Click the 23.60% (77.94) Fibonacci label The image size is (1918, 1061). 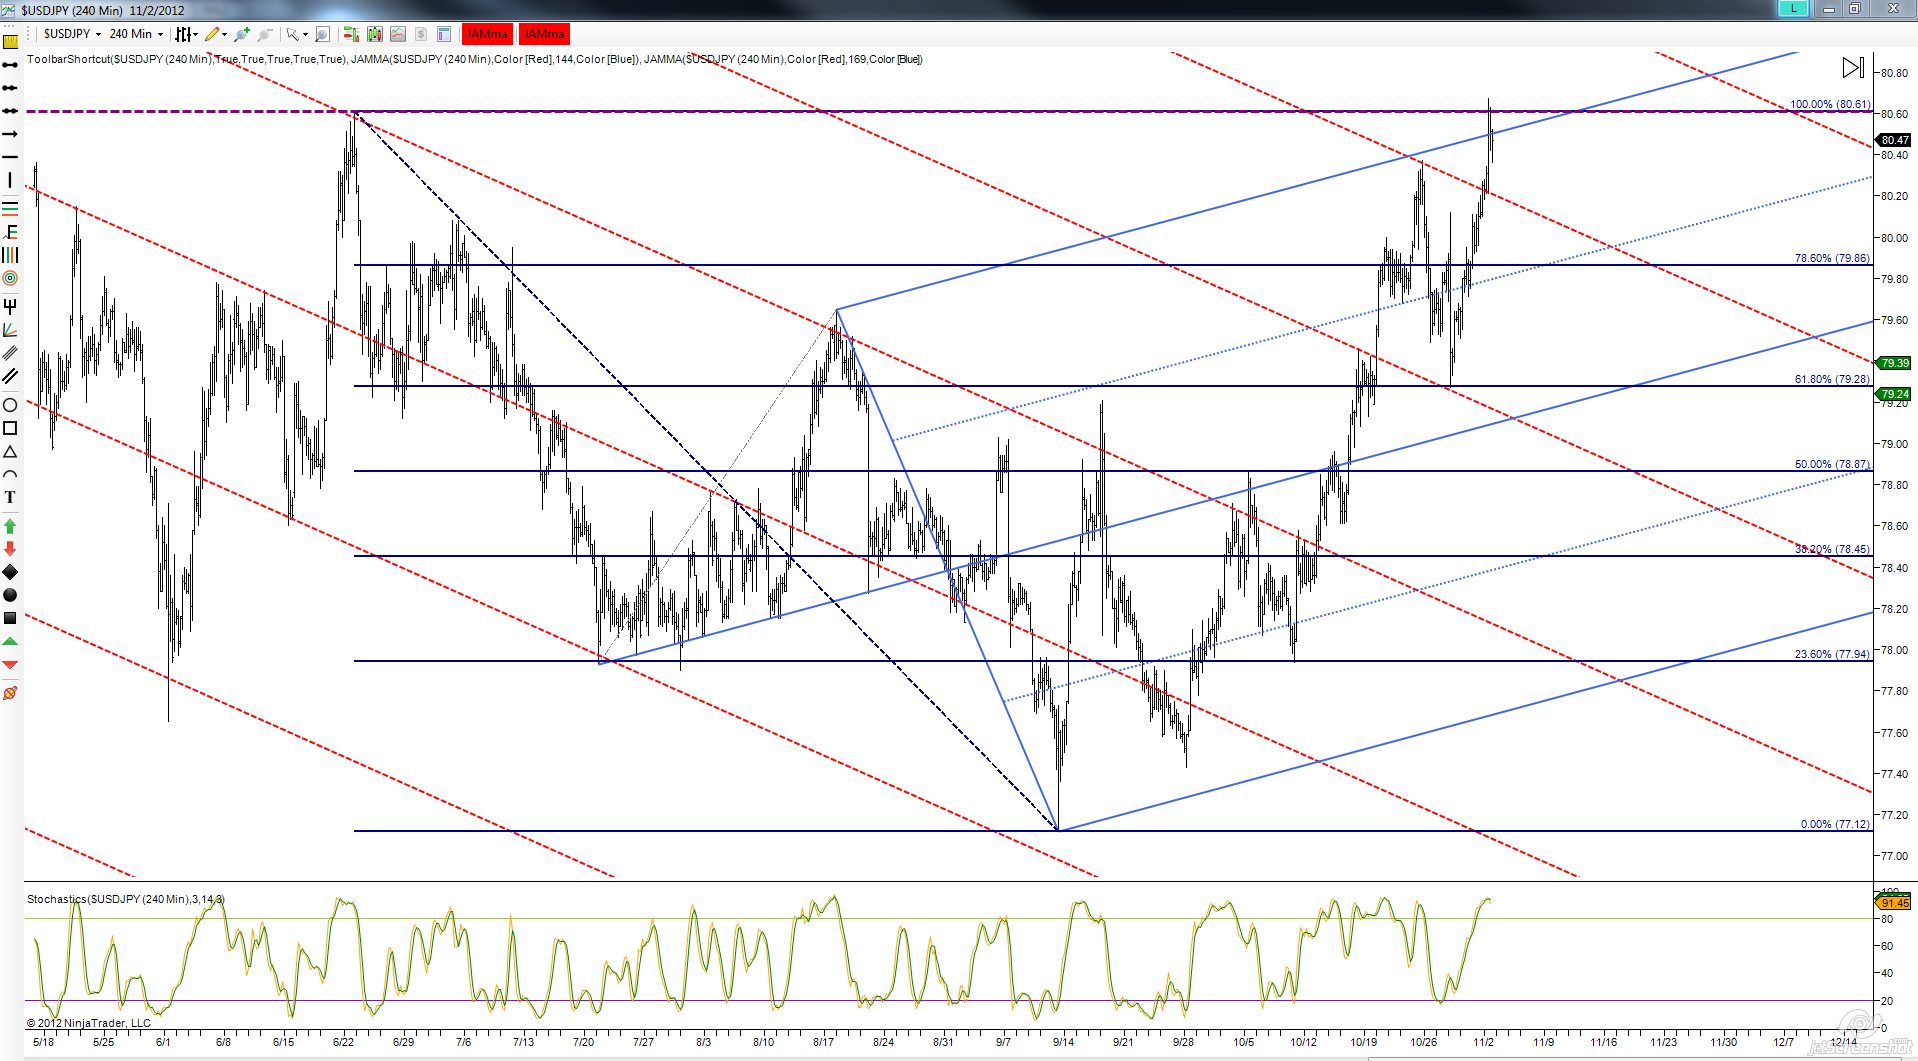(1832, 654)
